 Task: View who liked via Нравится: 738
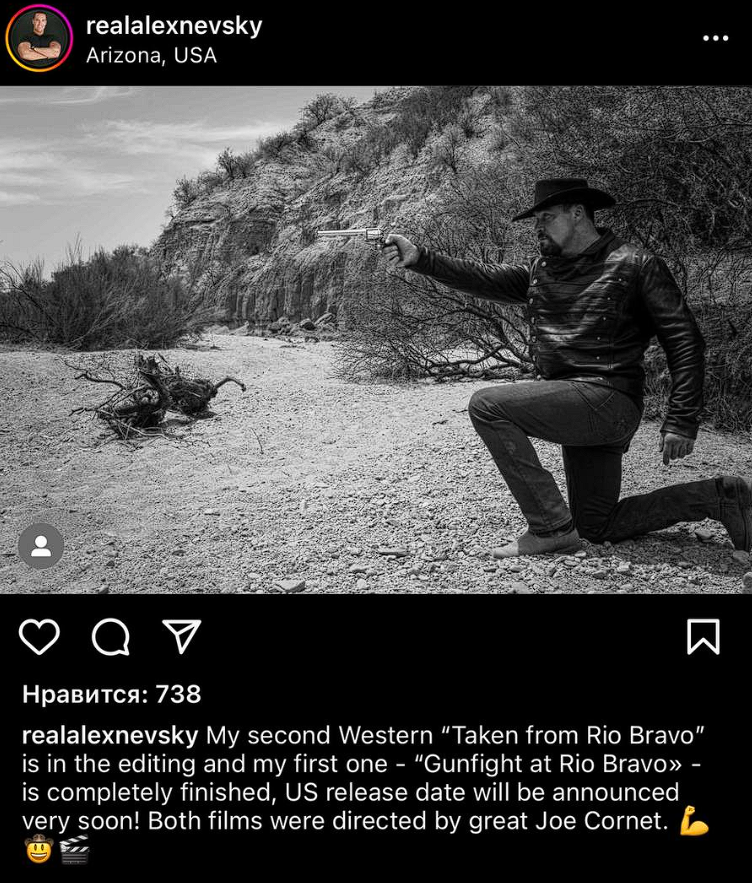[x=112, y=694]
